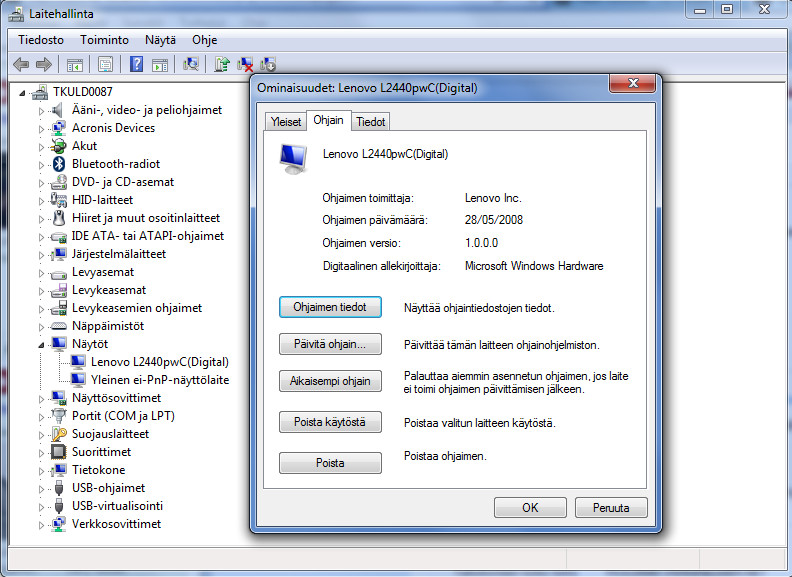The width and height of the screenshot is (792, 577).
Task: Click the Verkkosovittimet network icon
Action: [59, 524]
